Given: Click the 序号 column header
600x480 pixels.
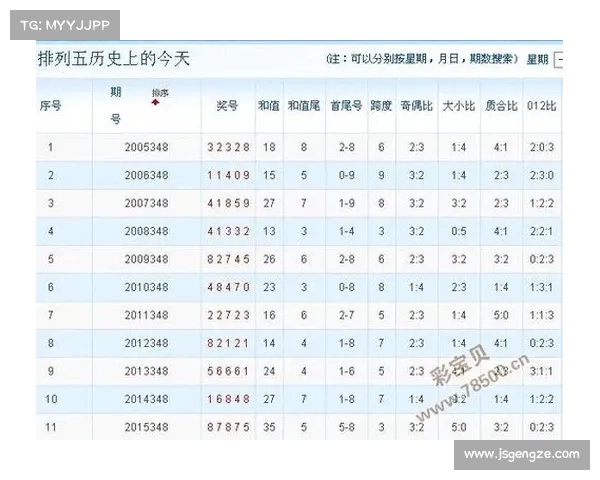Looking at the screenshot, I should point(51,106).
